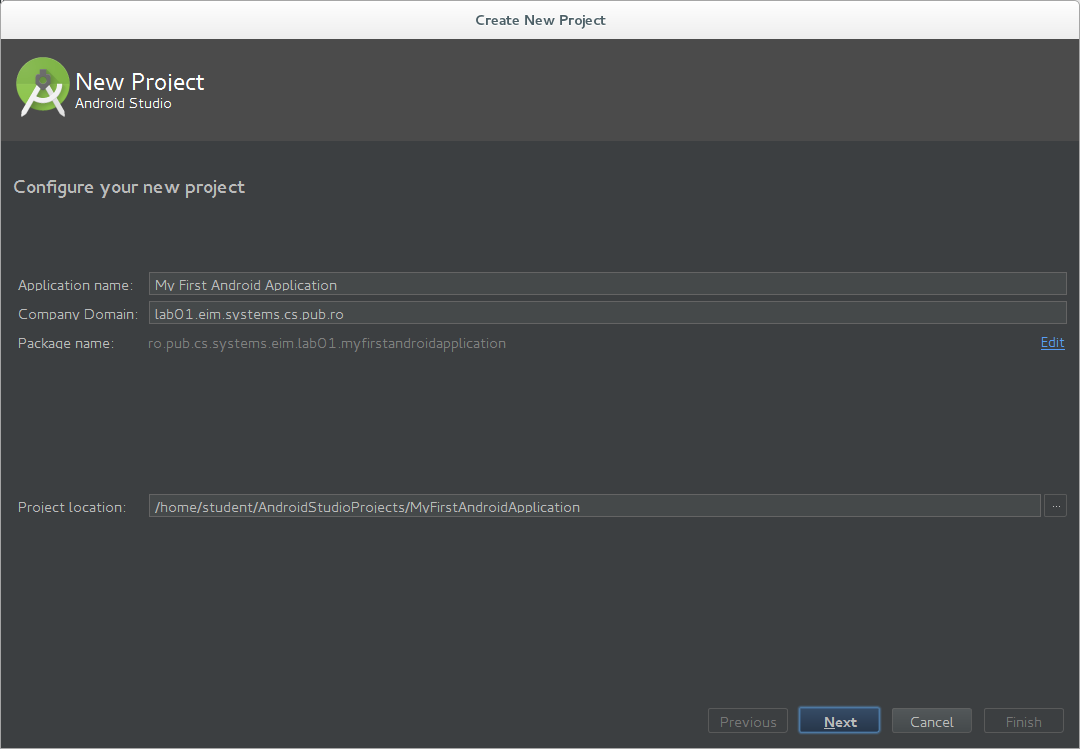Image resolution: width=1080 pixels, height=749 pixels.
Task: Open the project location browse ellipsis button
Action: click(1055, 506)
